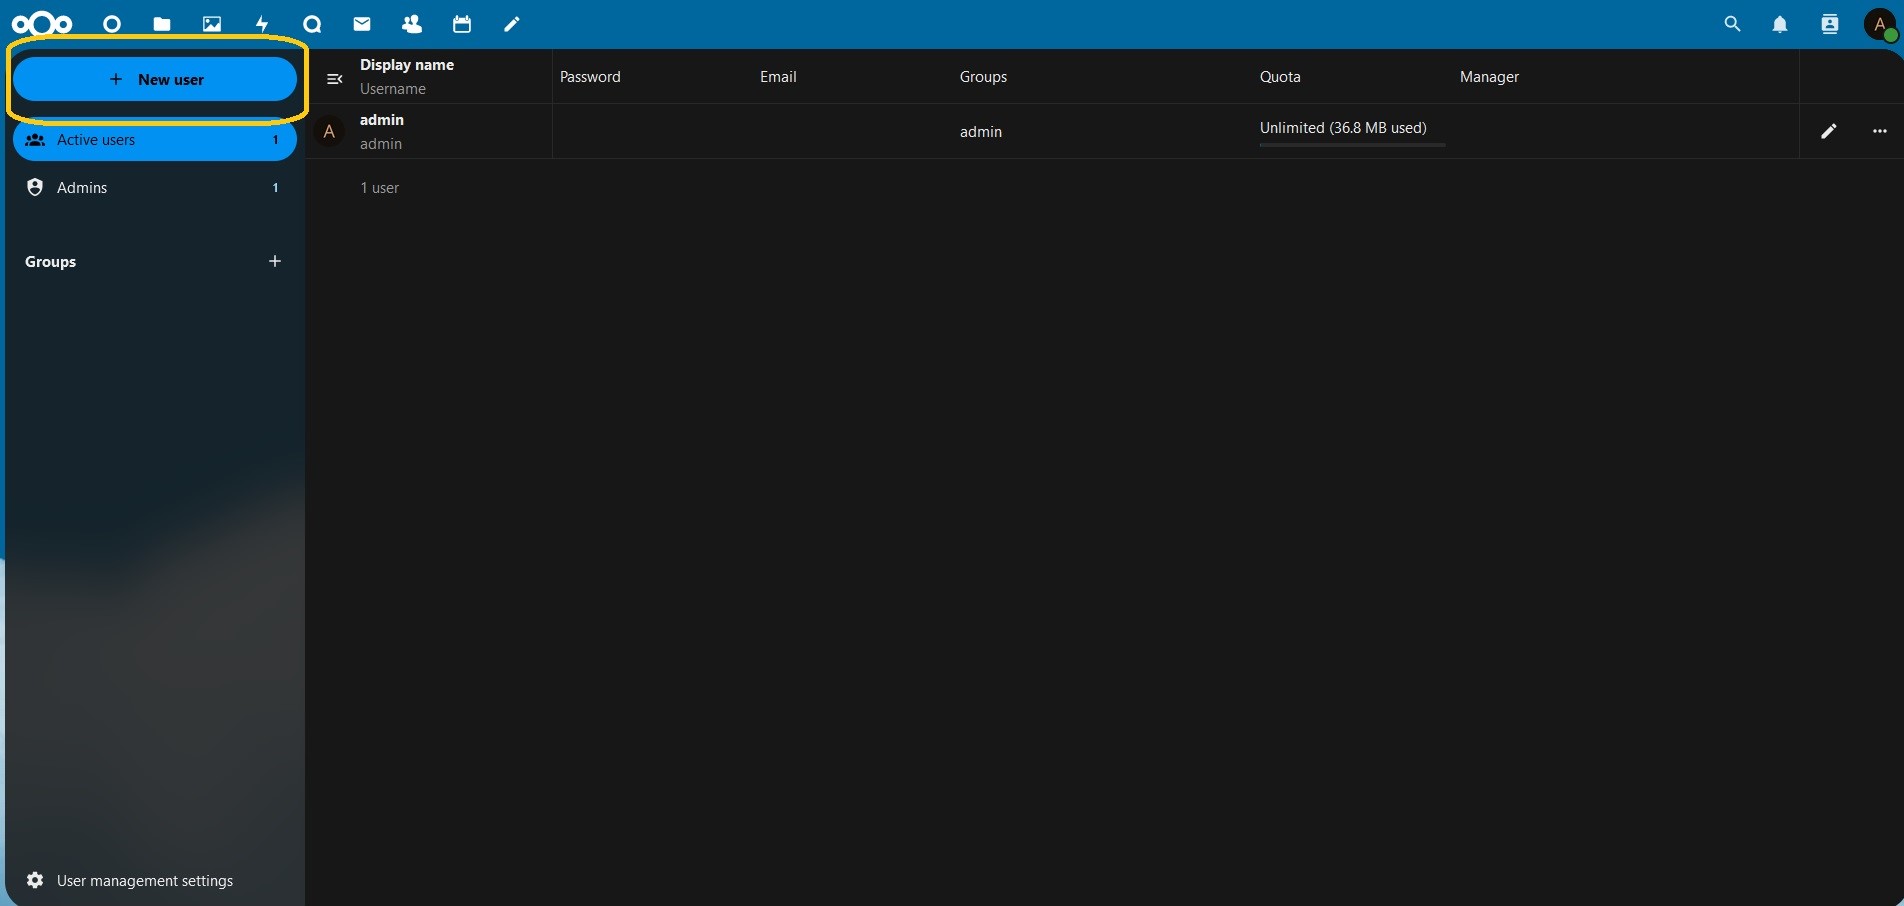Open the Calendar app
This screenshot has width=1904, height=906.
point(462,24)
